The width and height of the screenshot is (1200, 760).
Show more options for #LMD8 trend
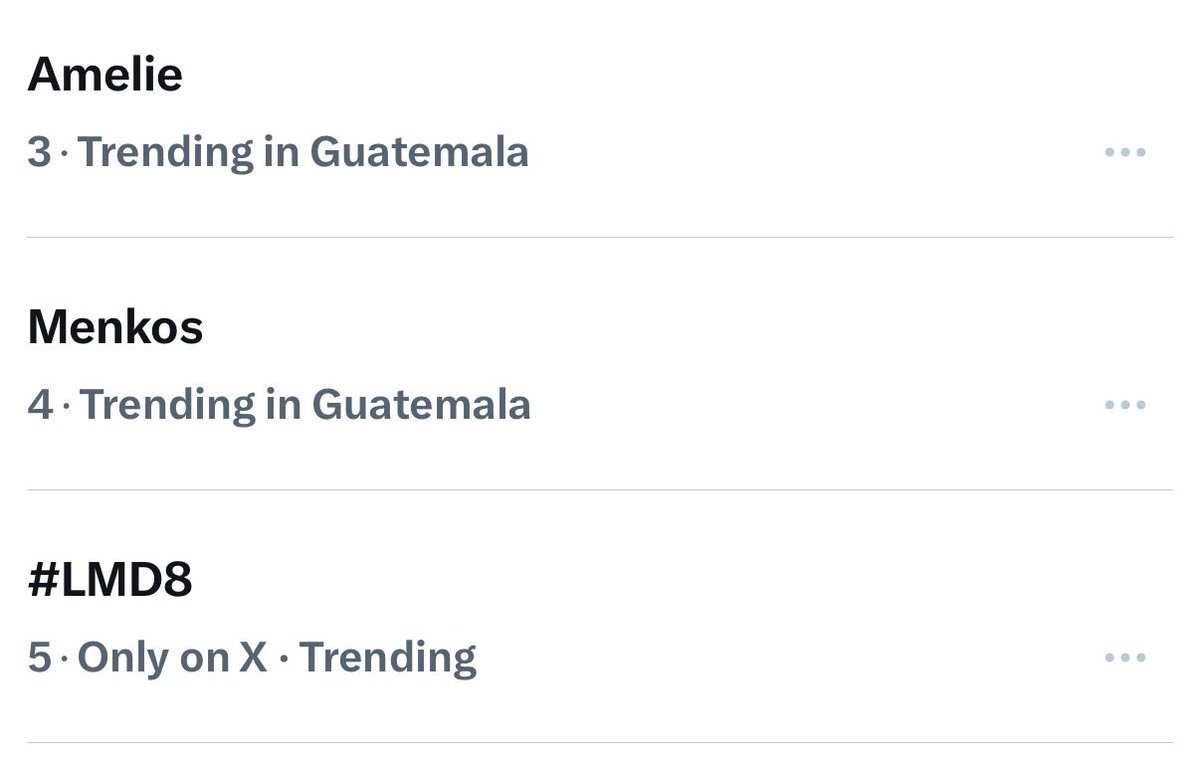coord(1125,658)
